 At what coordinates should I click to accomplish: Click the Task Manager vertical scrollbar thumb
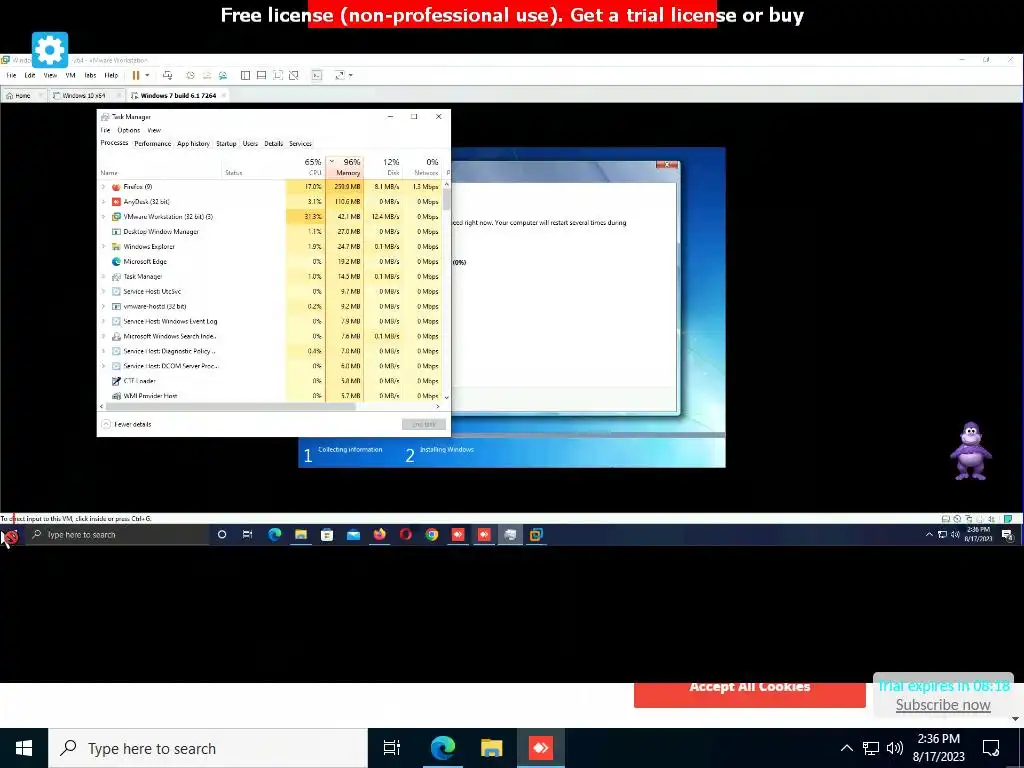pos(447,199)
